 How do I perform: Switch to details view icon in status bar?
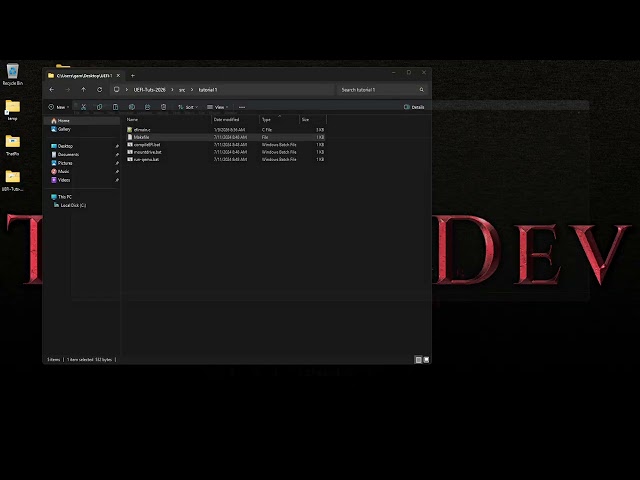[418, 360]
